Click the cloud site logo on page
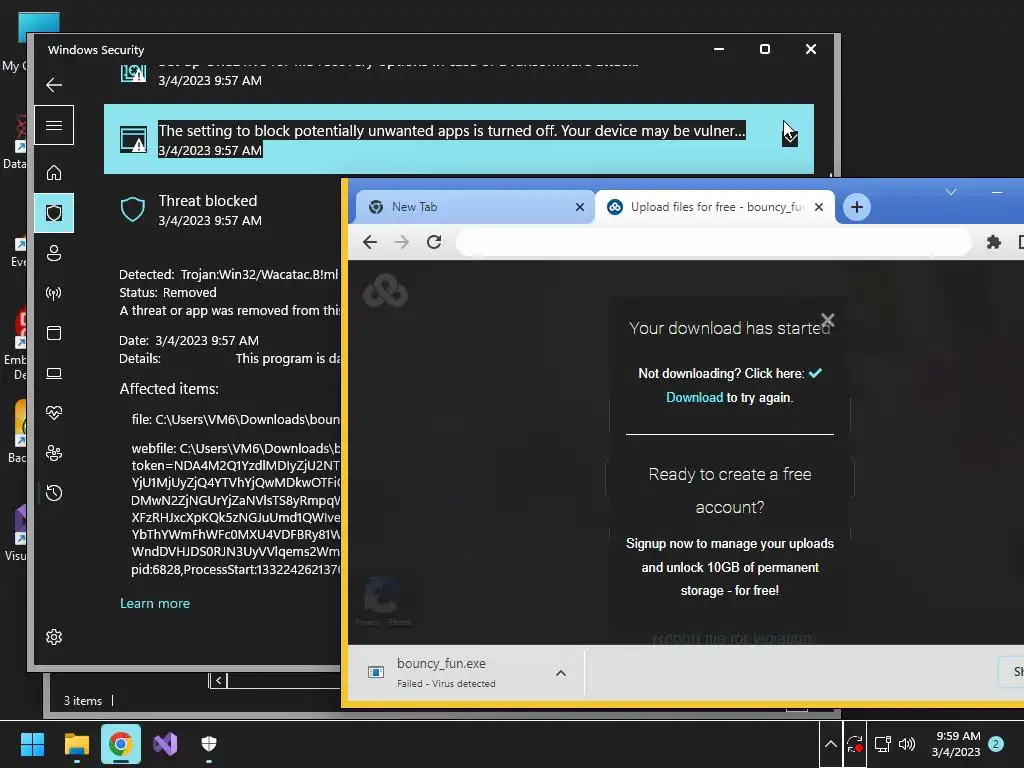The width and height of the screenshot is (1024, 768). [385, 291]
